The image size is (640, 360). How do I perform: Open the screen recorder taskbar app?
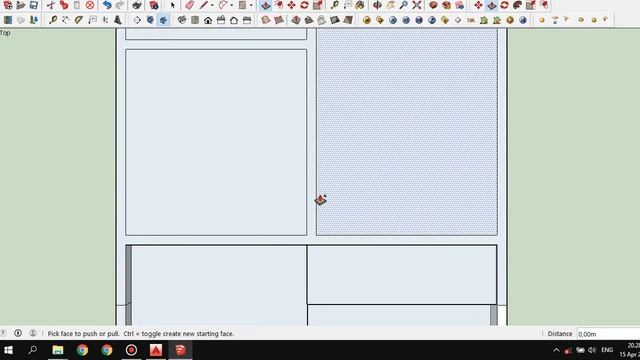pyautogui.click(x=131, y=350)
